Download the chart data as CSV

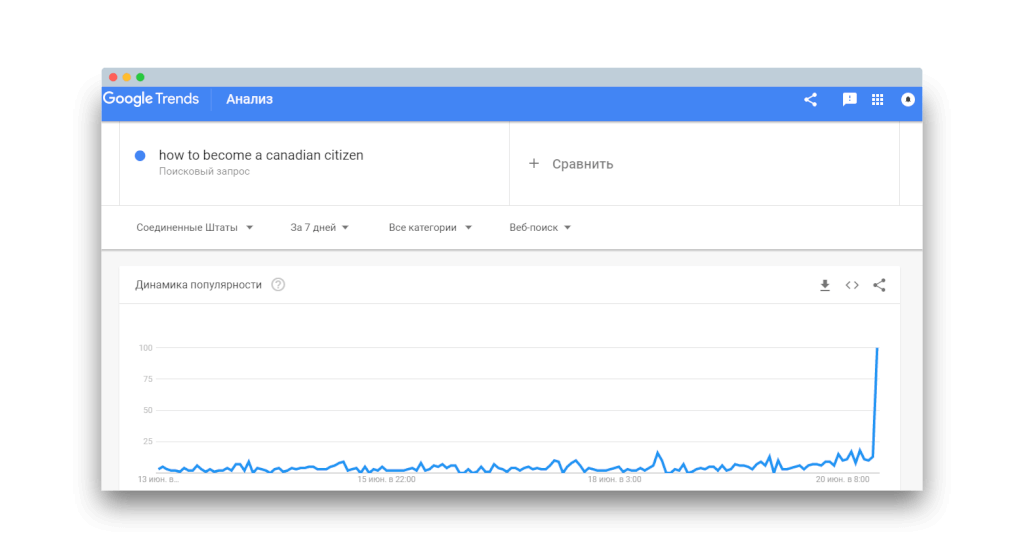(825, 285)
